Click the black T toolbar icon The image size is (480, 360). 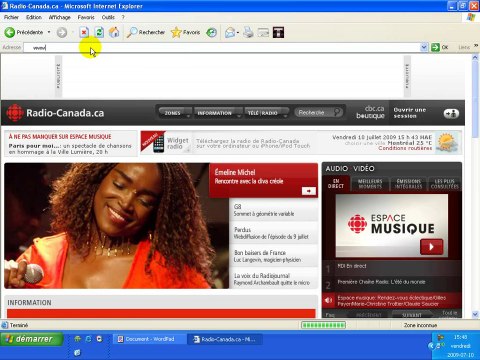278,32
